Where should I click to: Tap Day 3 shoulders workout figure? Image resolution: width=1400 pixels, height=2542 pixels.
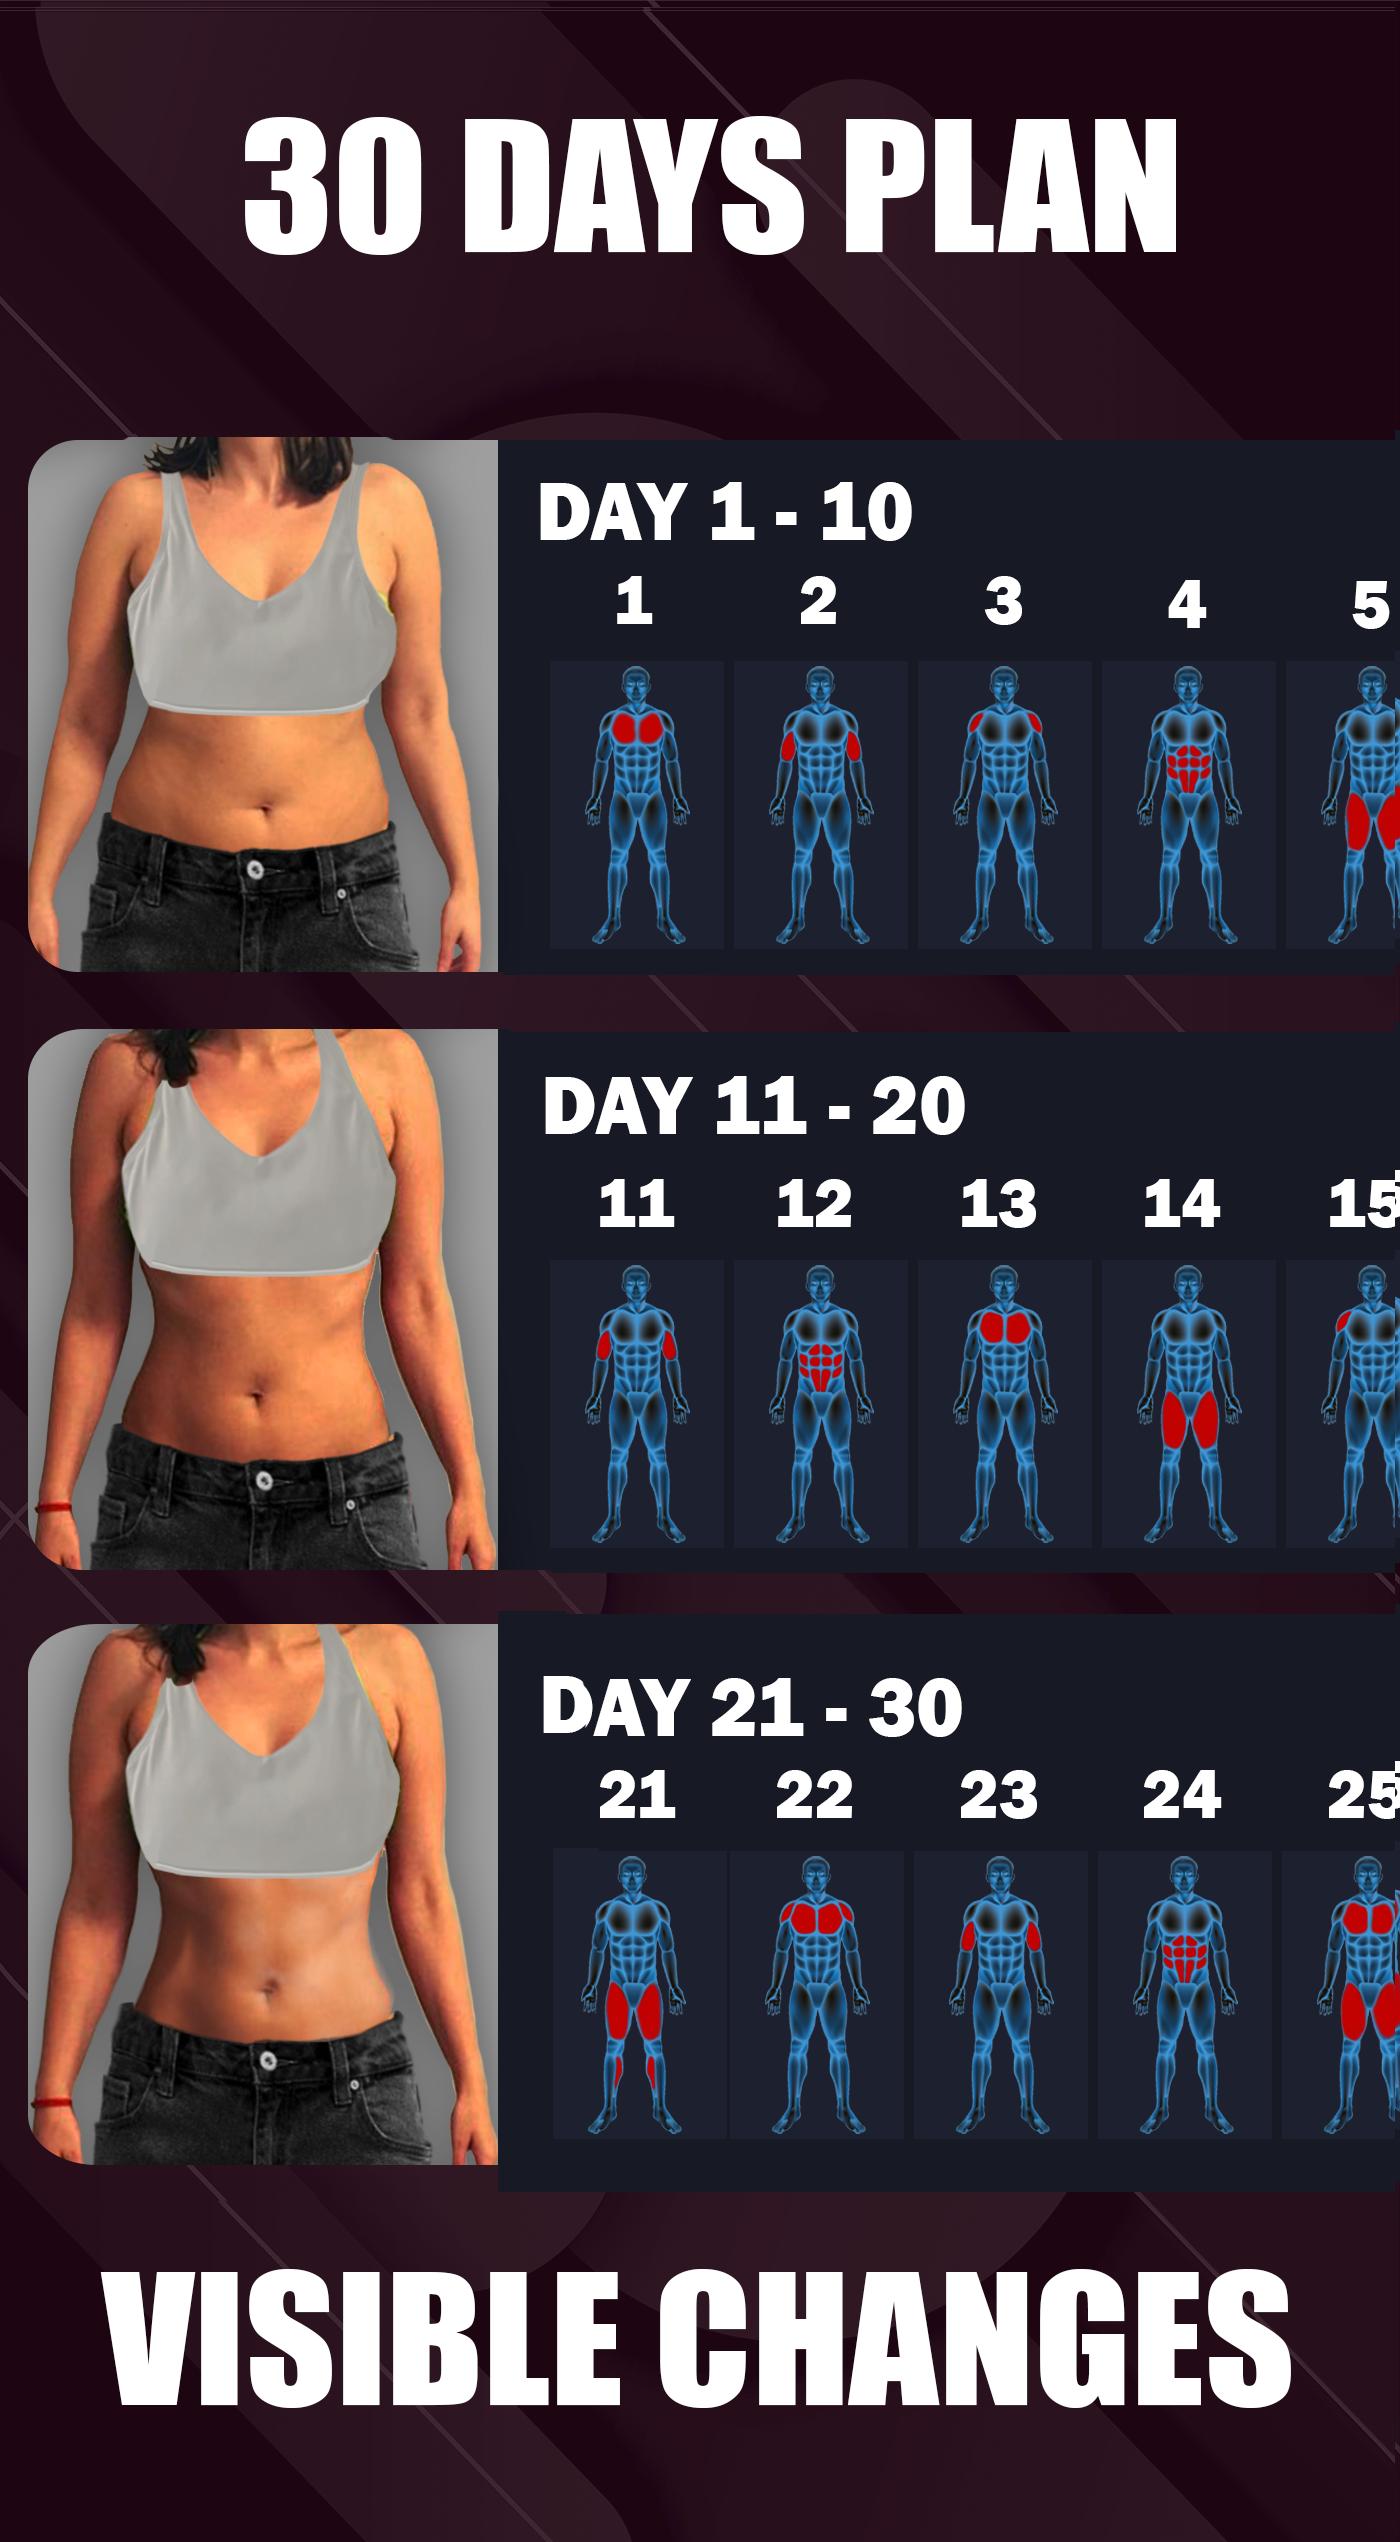tap(1004, 805)
